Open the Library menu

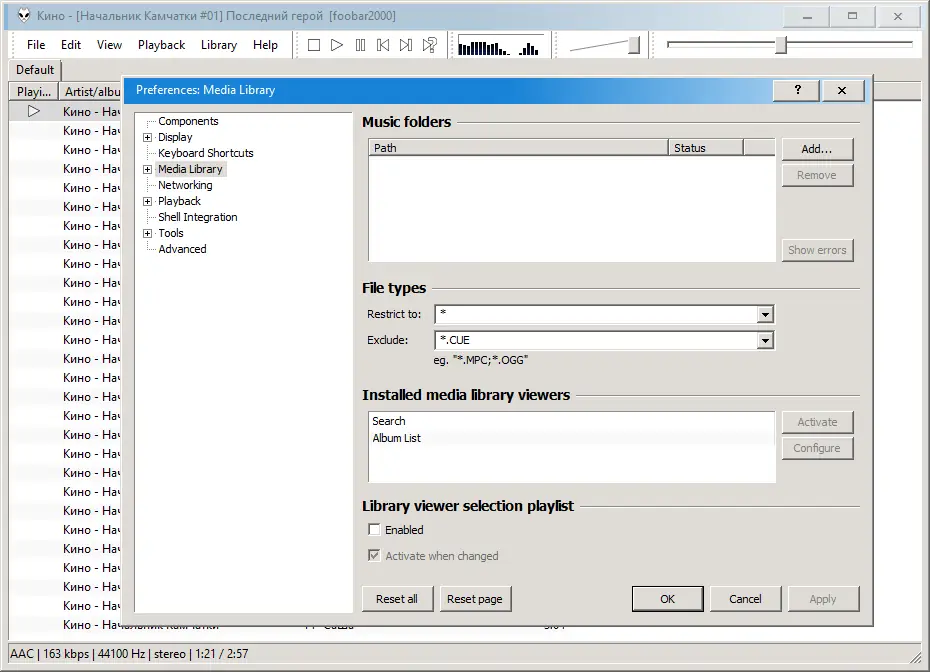coord(218,45)
